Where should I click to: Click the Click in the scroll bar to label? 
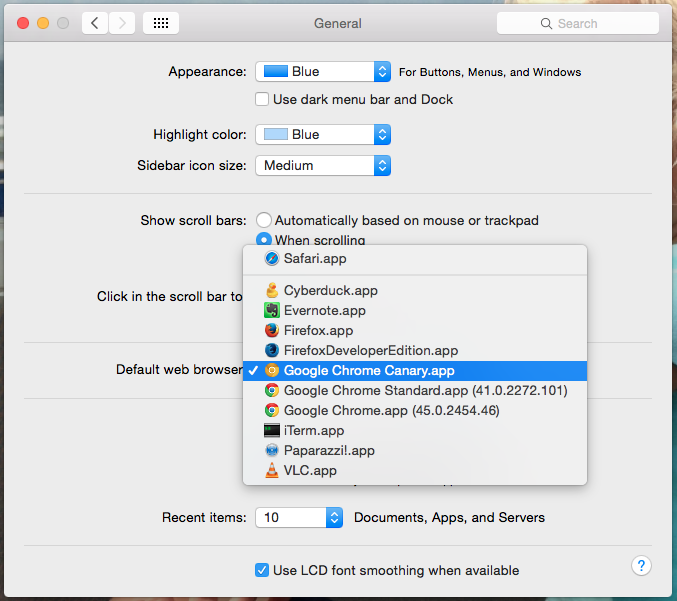point(170,297)
